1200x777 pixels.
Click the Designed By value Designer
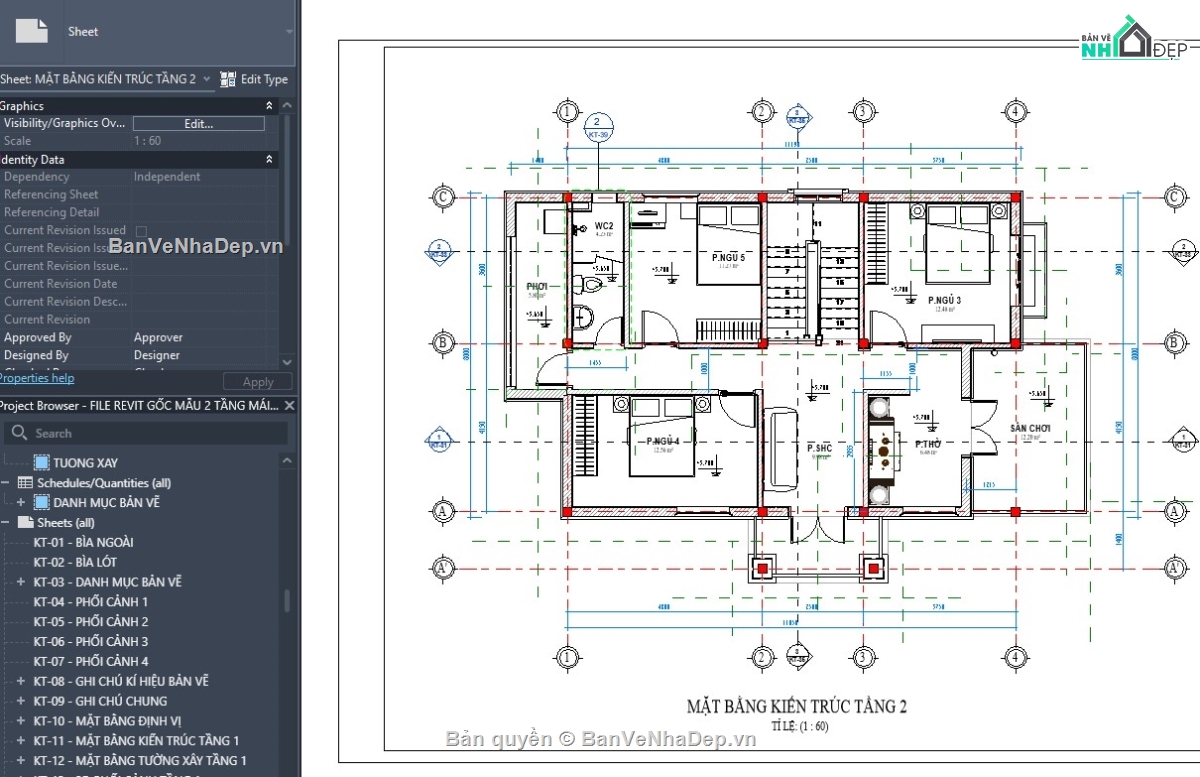click(157, 355)
